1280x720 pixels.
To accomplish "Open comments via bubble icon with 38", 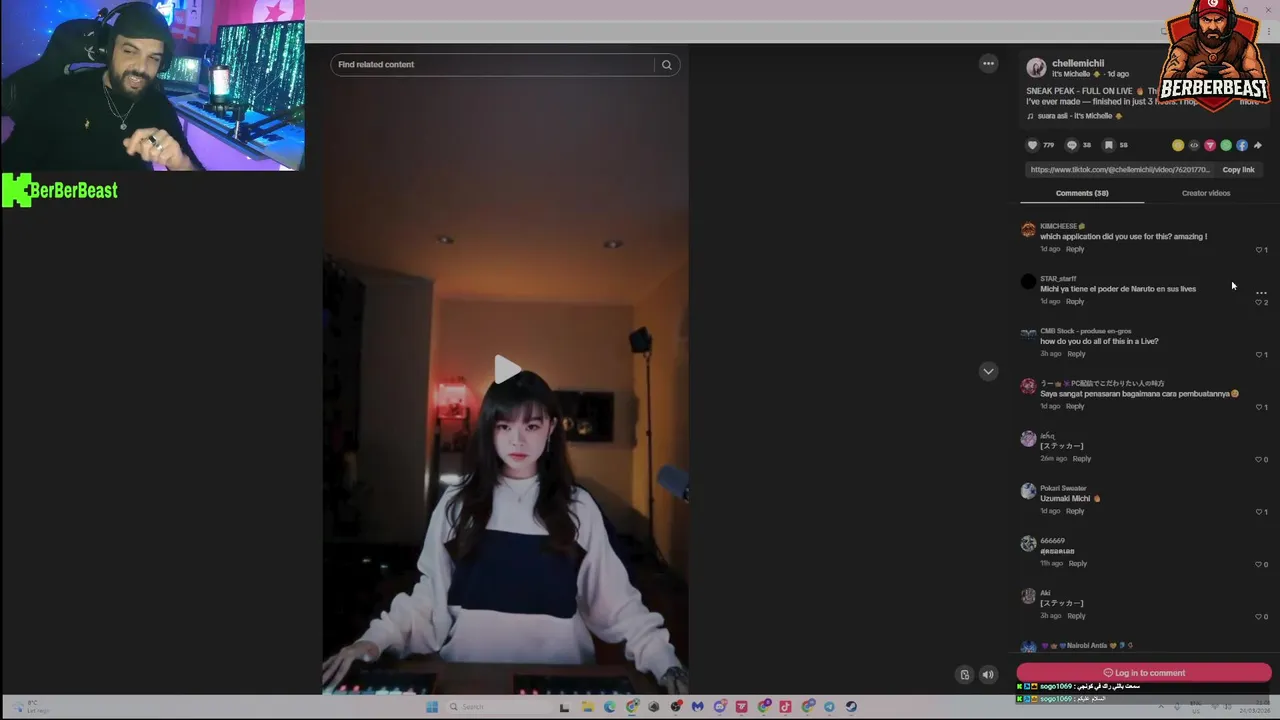I will pos(1072,145).
